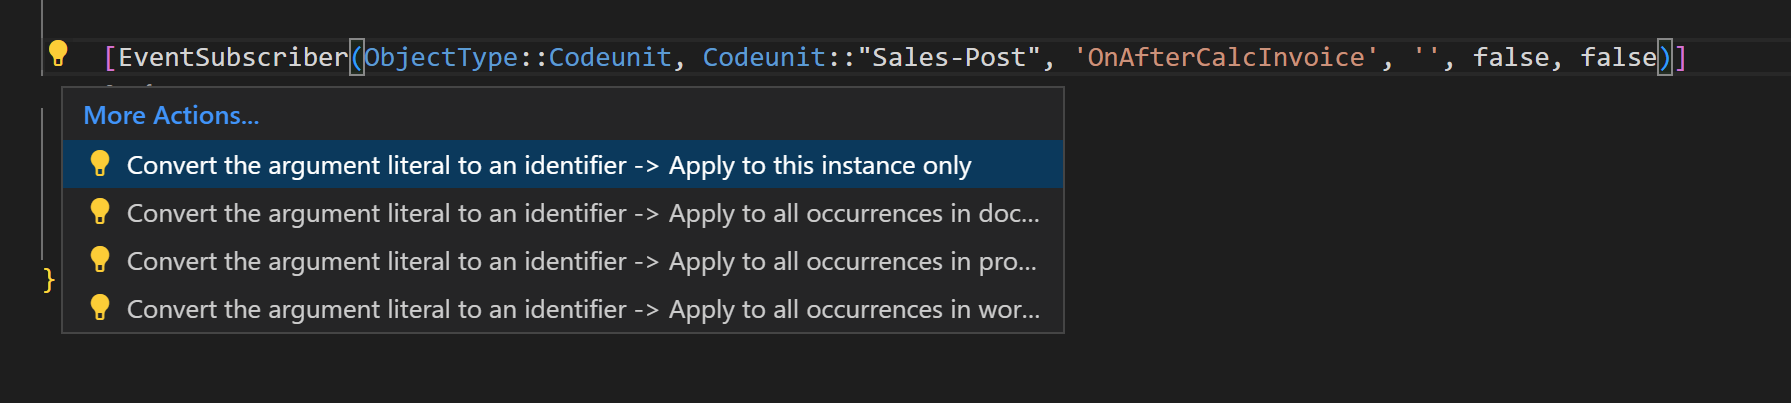The height and width of the screenshot is (403, 1791).
Task: Click the yellow closing curly brace
Action: pos(48,280)
